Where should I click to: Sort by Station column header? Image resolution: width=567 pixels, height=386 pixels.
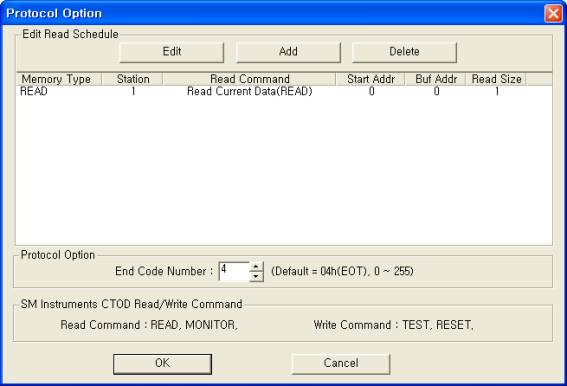133,79
